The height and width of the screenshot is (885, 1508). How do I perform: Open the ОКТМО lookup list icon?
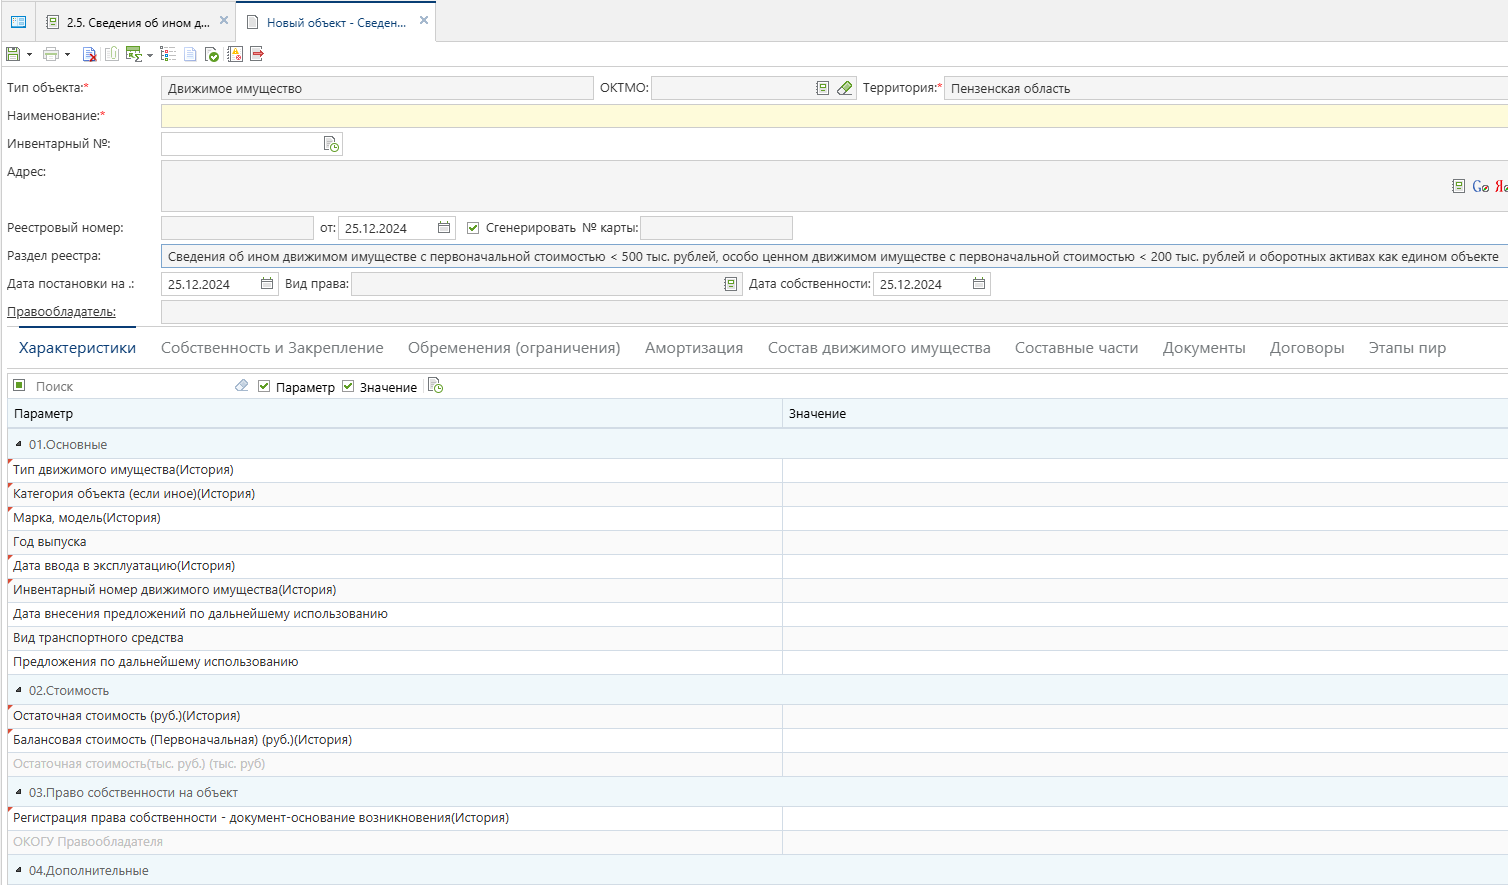pyautogui.click(x=823, y=88)
